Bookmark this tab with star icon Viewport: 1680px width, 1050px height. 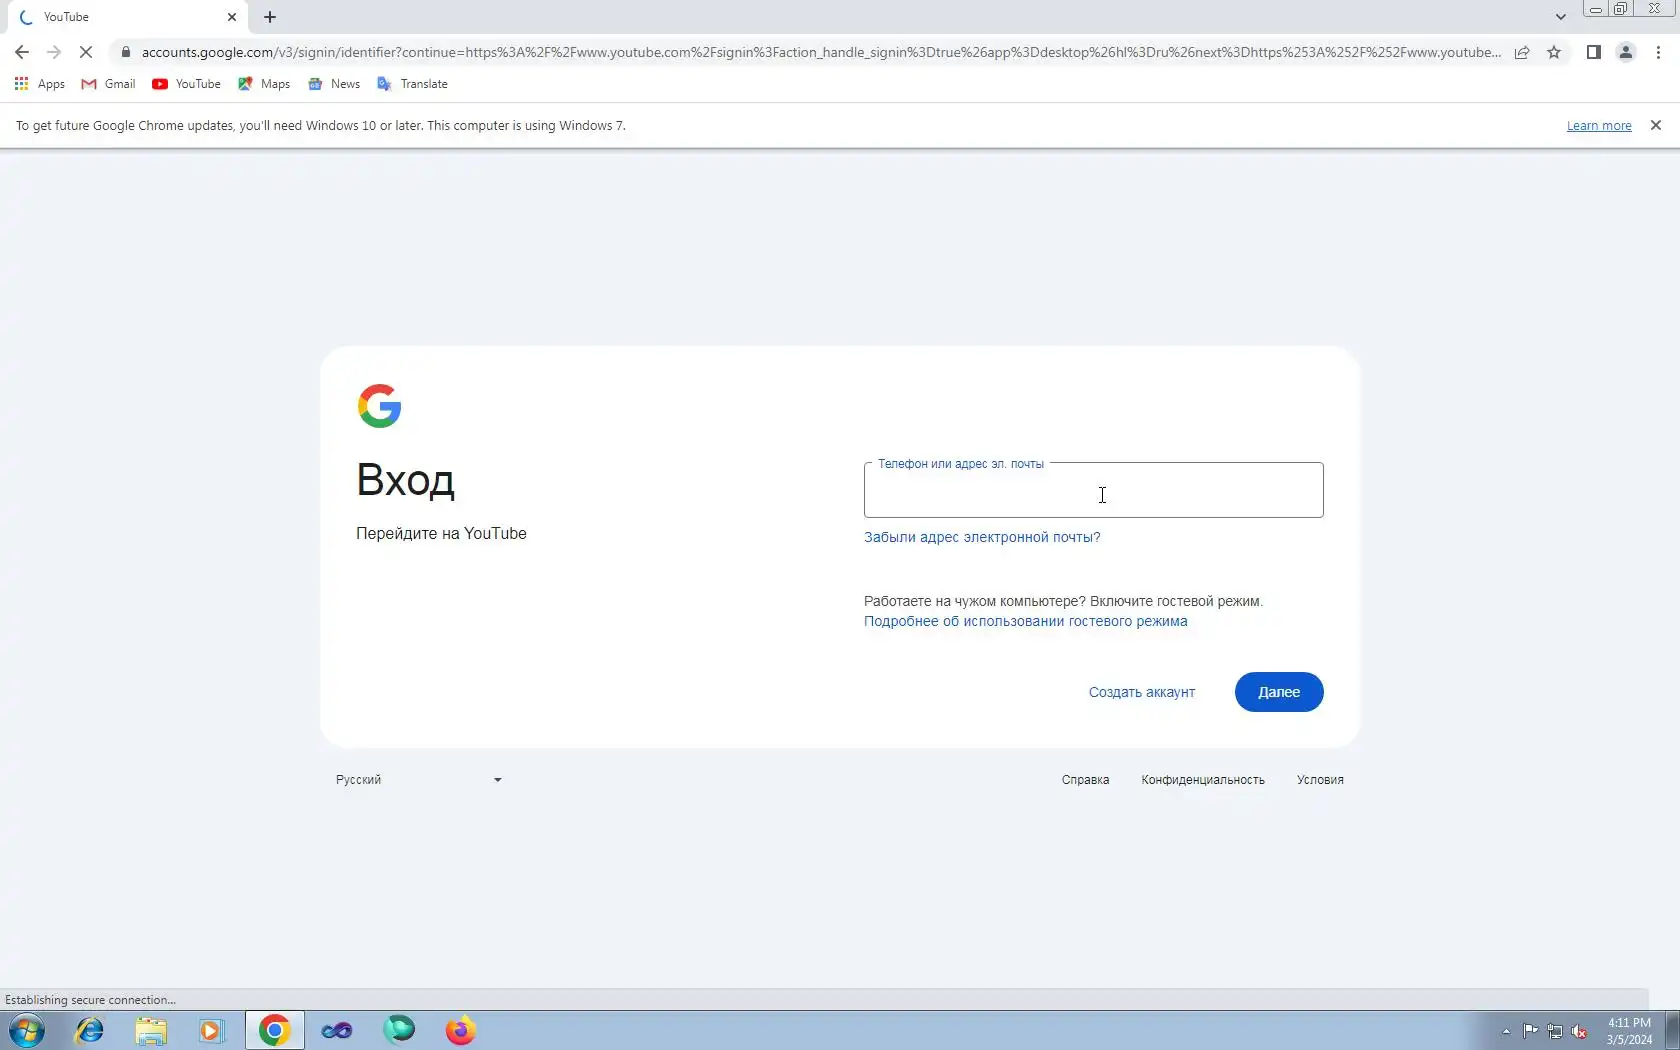coord(1554,52)
